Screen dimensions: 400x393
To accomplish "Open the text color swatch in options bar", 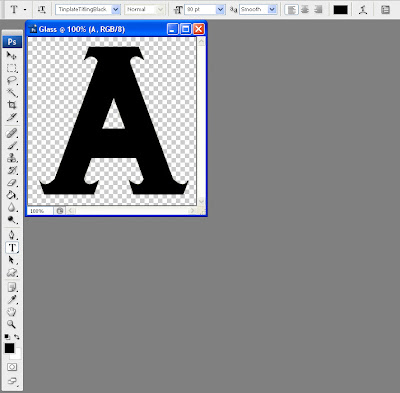I will point(340,10).
